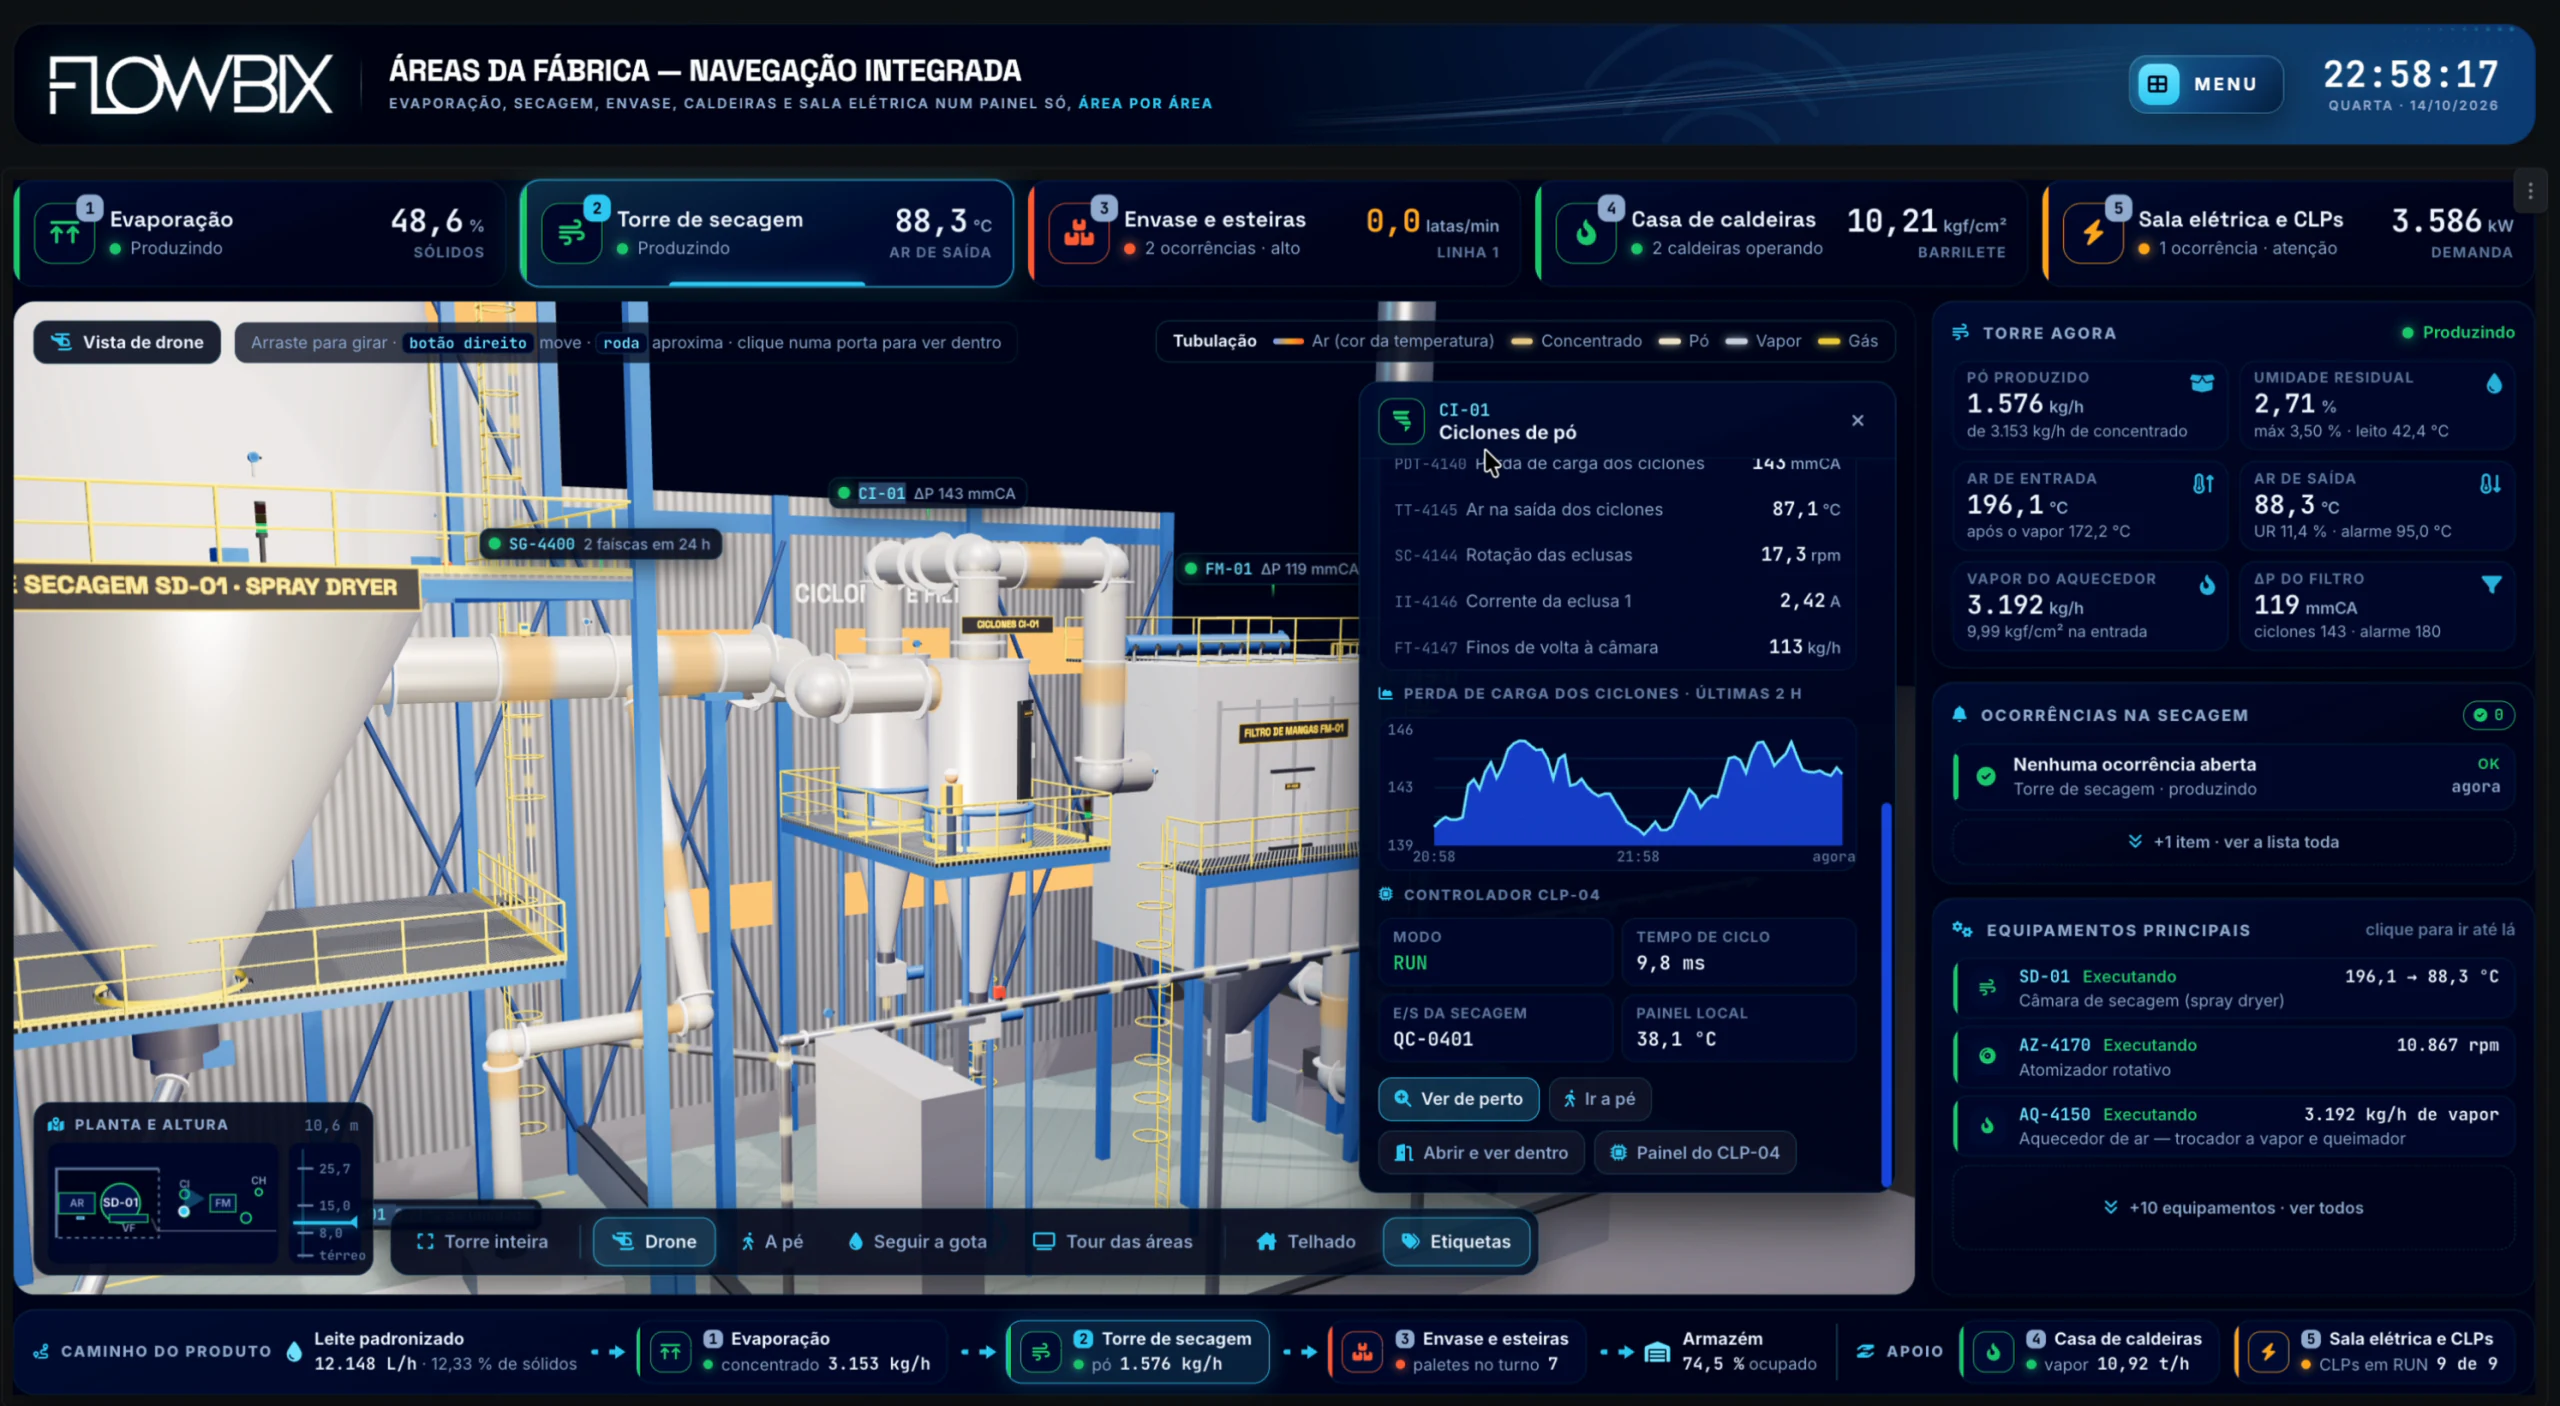Click the SG-4400 faíscas label tag
2560x1406 pixels.
tap(600, 544)
